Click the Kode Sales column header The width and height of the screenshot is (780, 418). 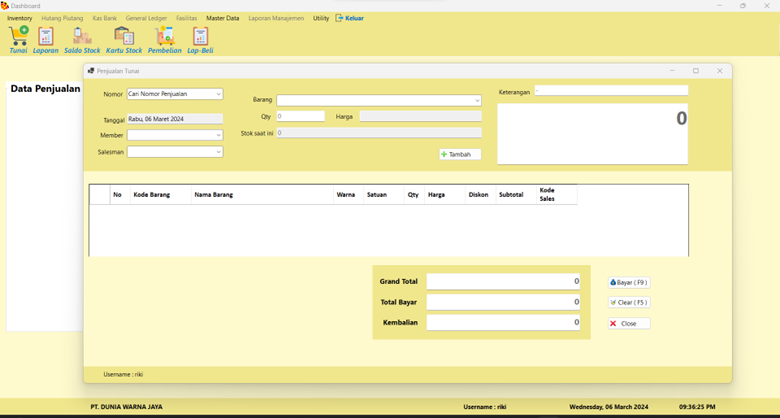(x=557, y=195)
